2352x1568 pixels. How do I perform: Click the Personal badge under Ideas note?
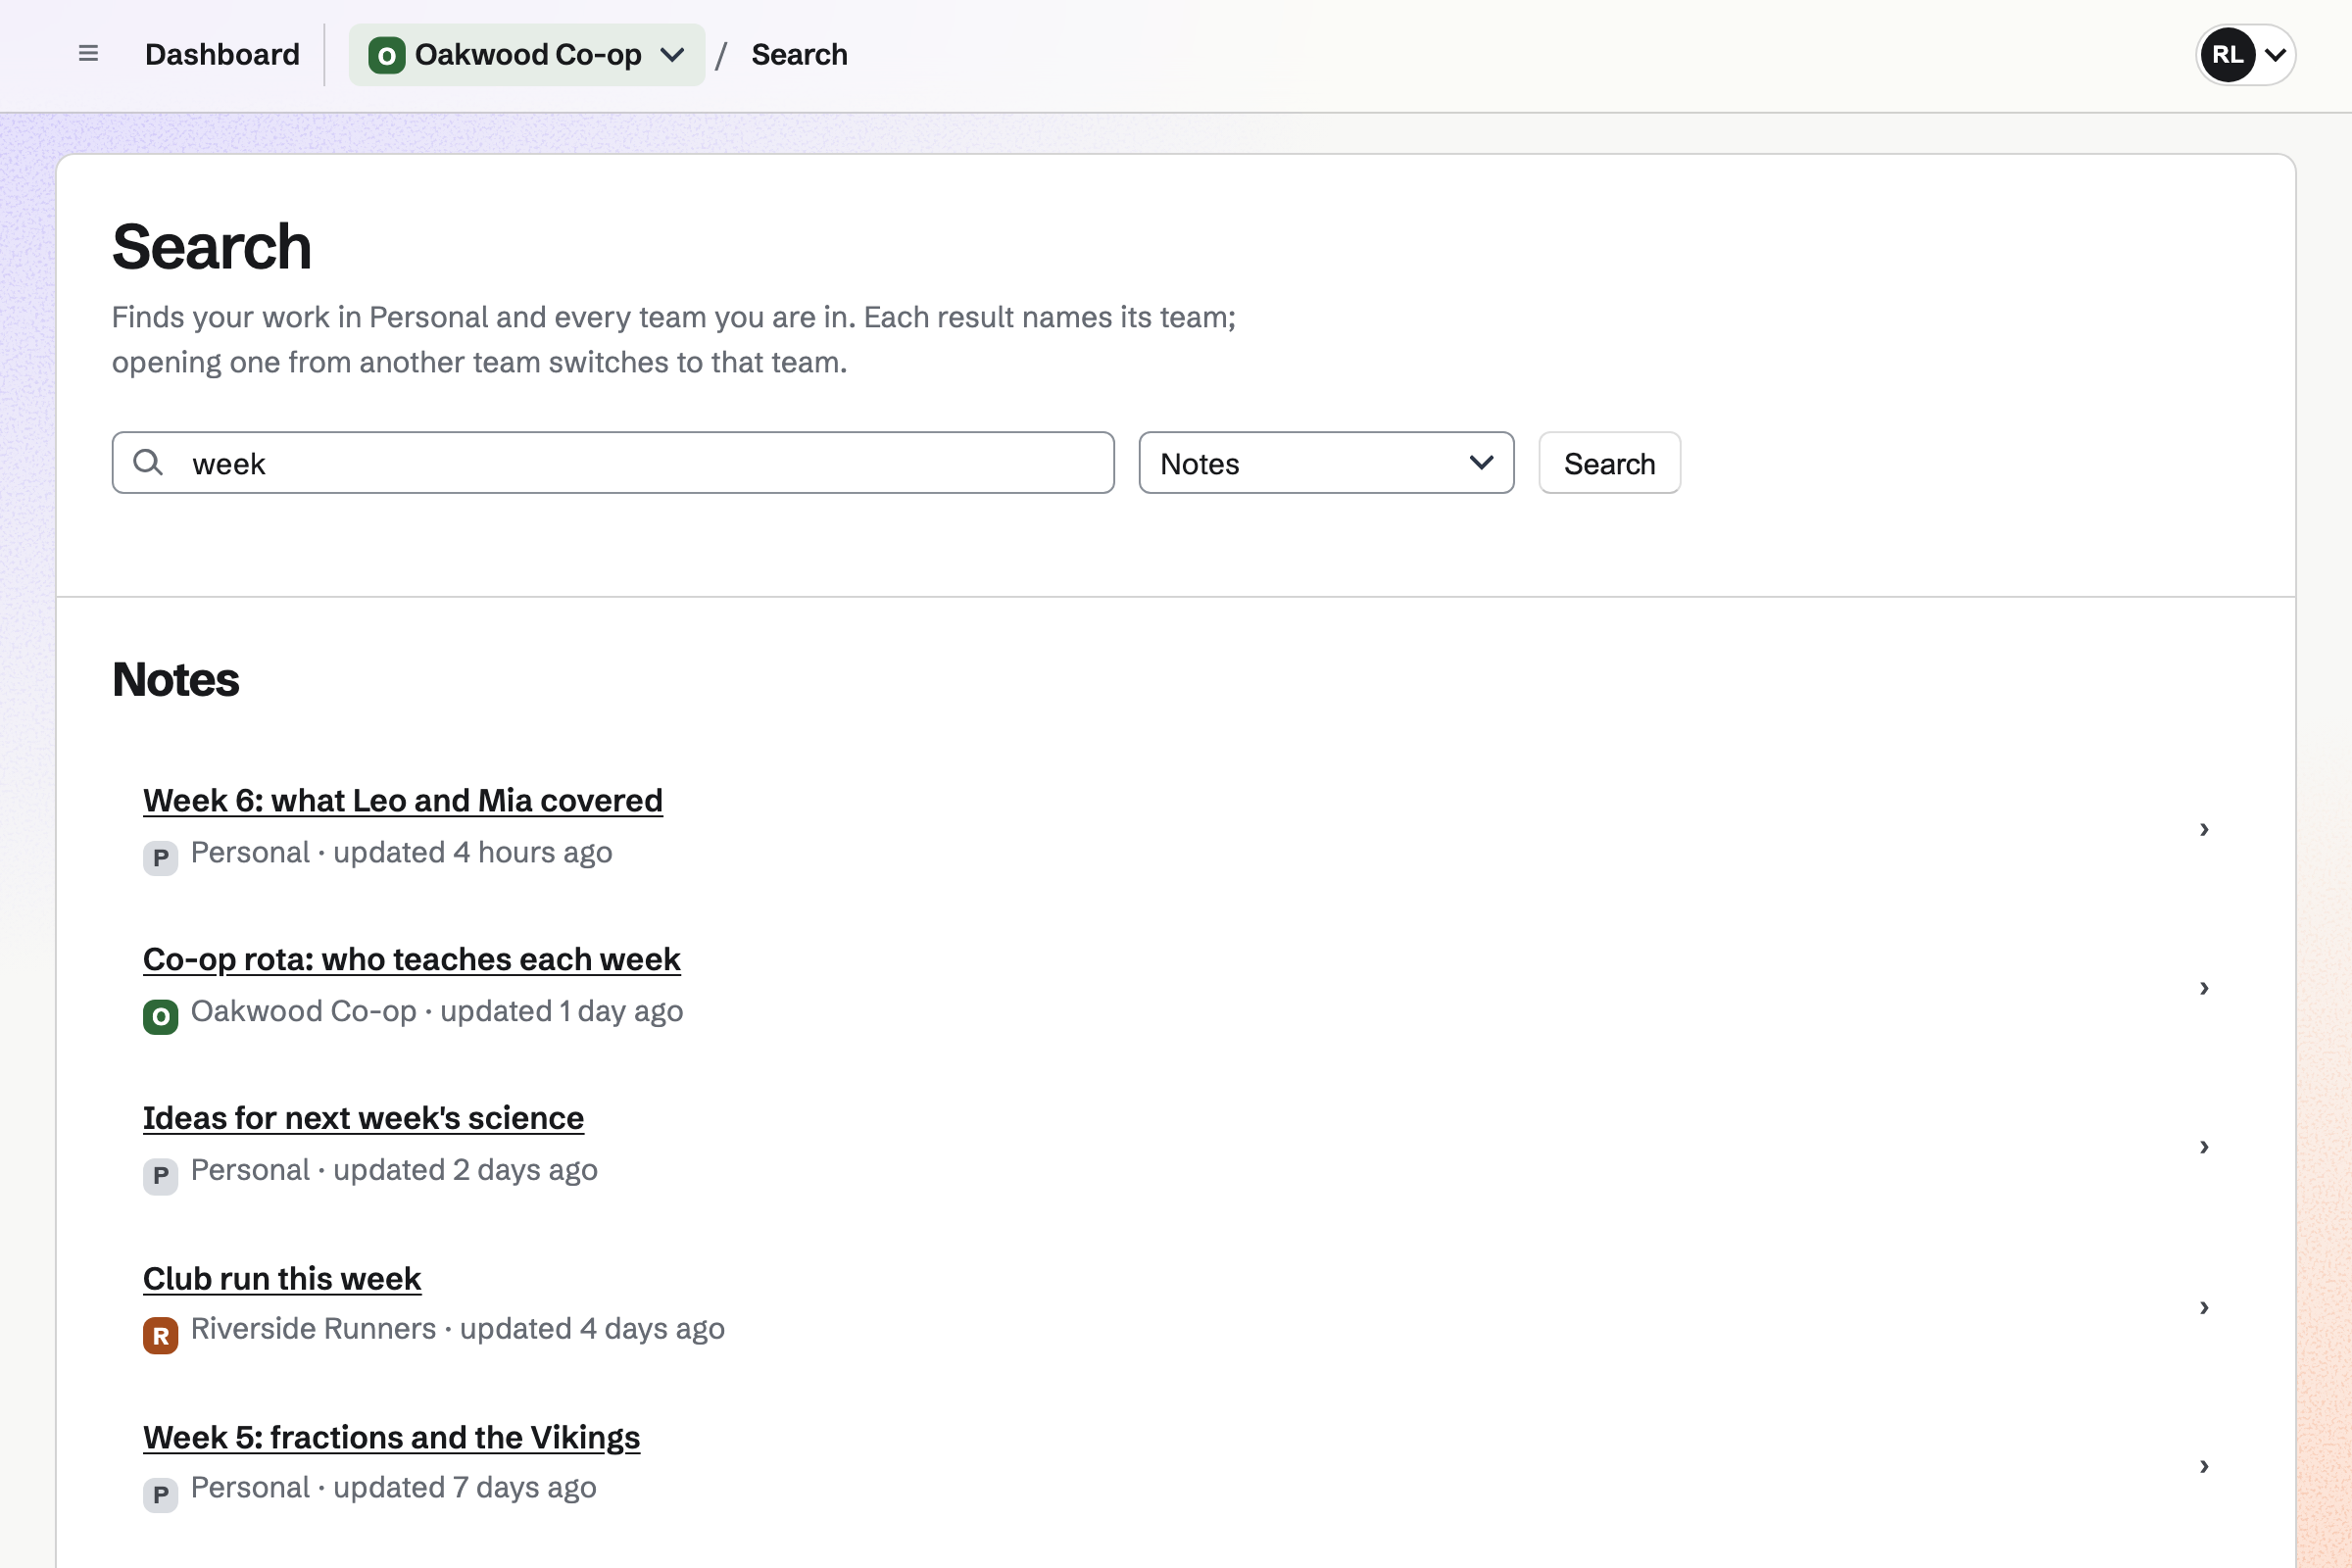click(x=160, y=1176)
